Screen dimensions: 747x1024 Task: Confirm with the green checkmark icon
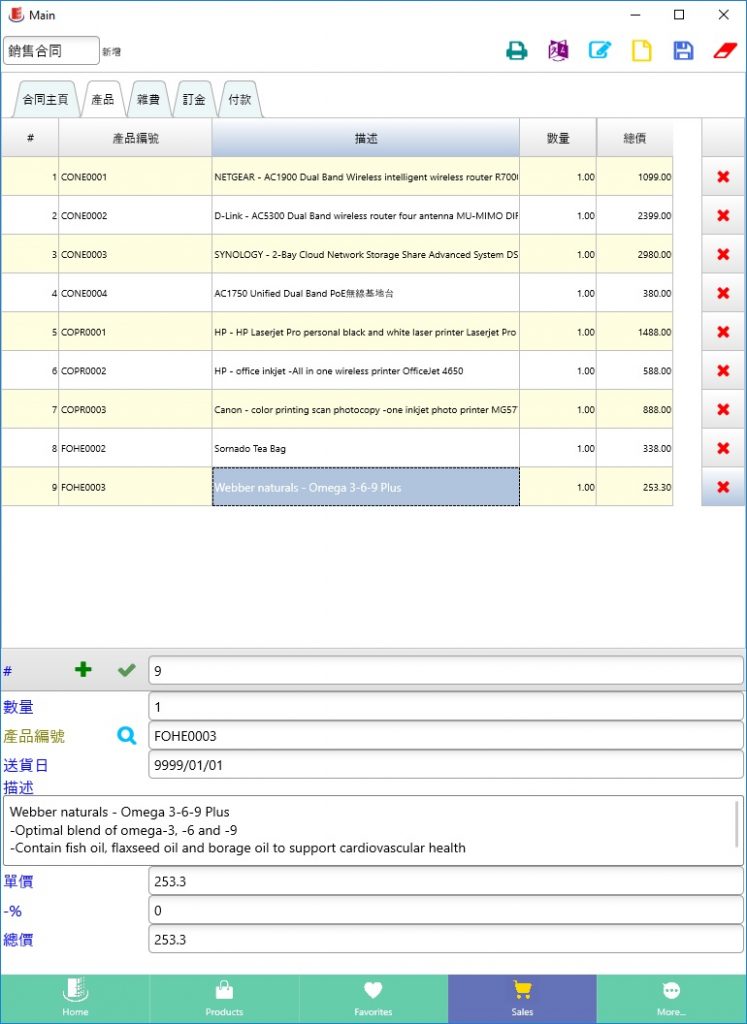coord(127,669)
